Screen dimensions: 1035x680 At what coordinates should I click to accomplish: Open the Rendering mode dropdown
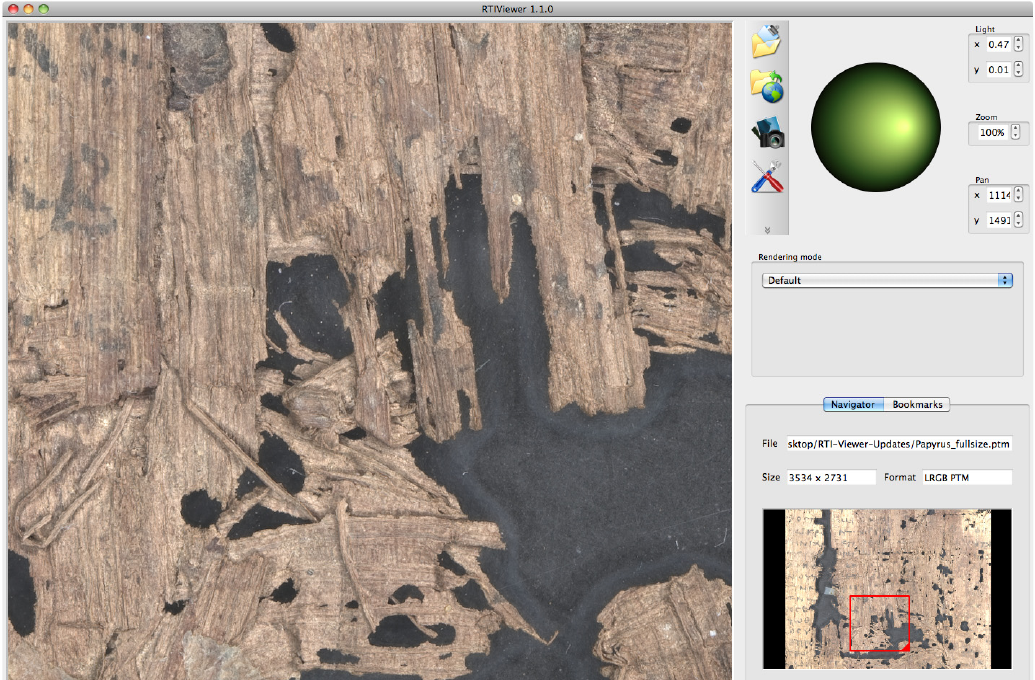pyautogui.click(x=887, y=281)
